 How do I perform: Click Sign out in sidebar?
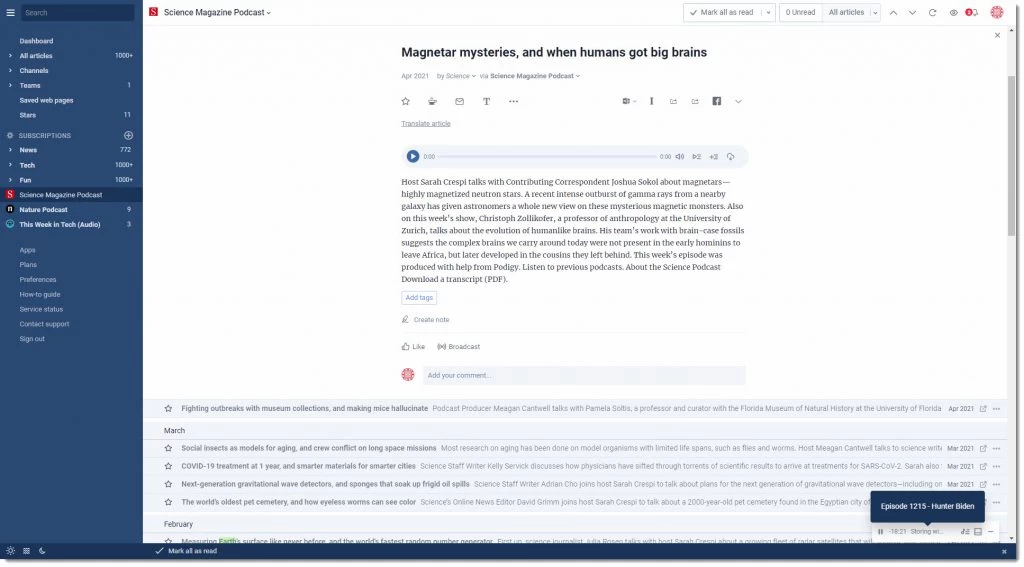(x=32, y=340)
